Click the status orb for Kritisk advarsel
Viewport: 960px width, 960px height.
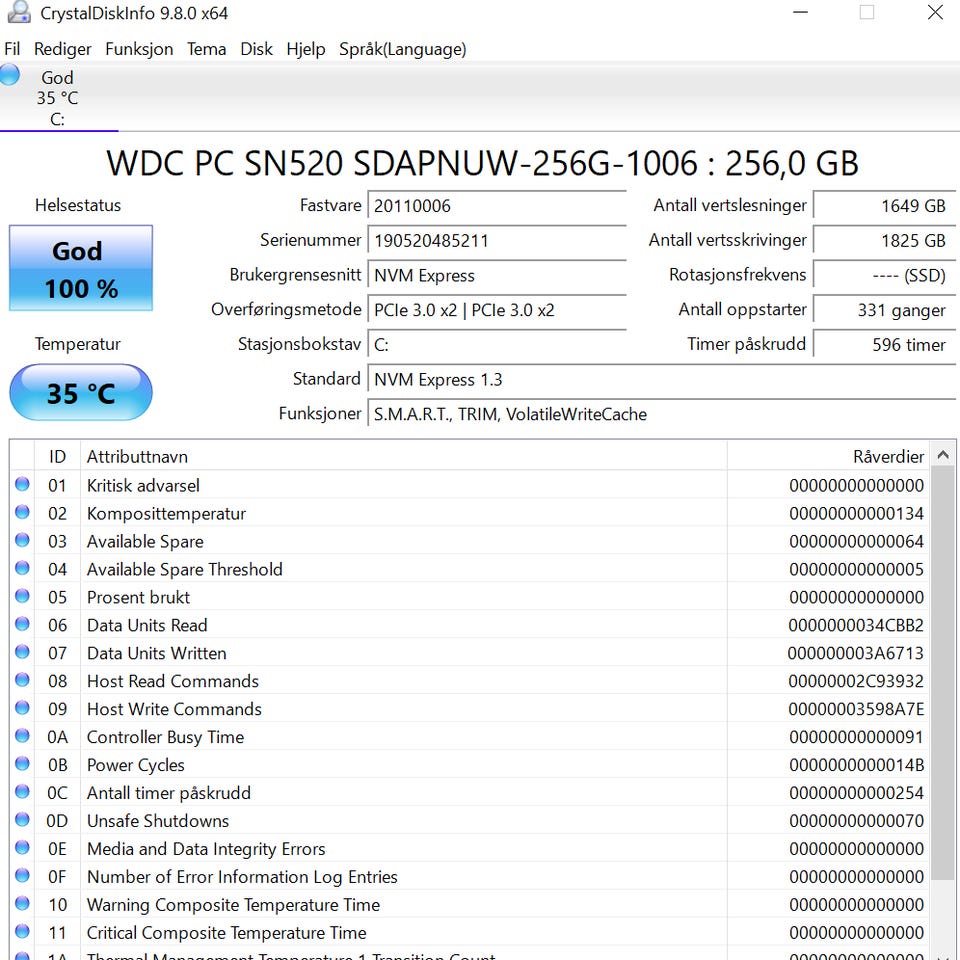pyautogui.click(x=22, y=484)
